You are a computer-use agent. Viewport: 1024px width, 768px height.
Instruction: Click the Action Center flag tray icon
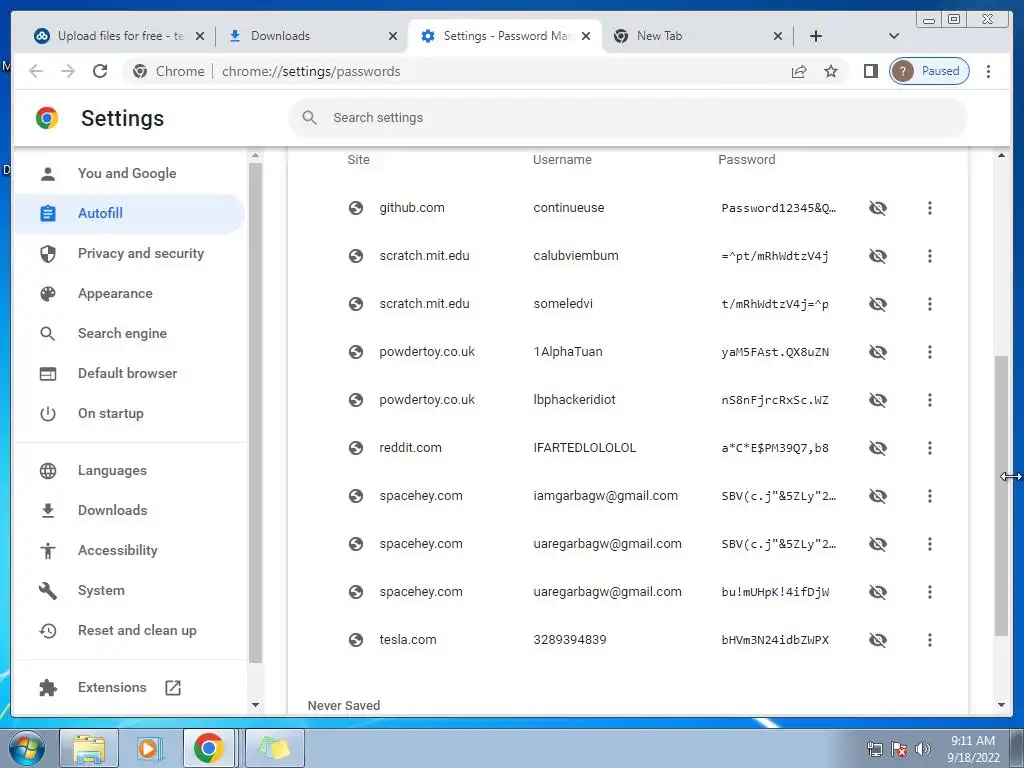coord(899,749)
